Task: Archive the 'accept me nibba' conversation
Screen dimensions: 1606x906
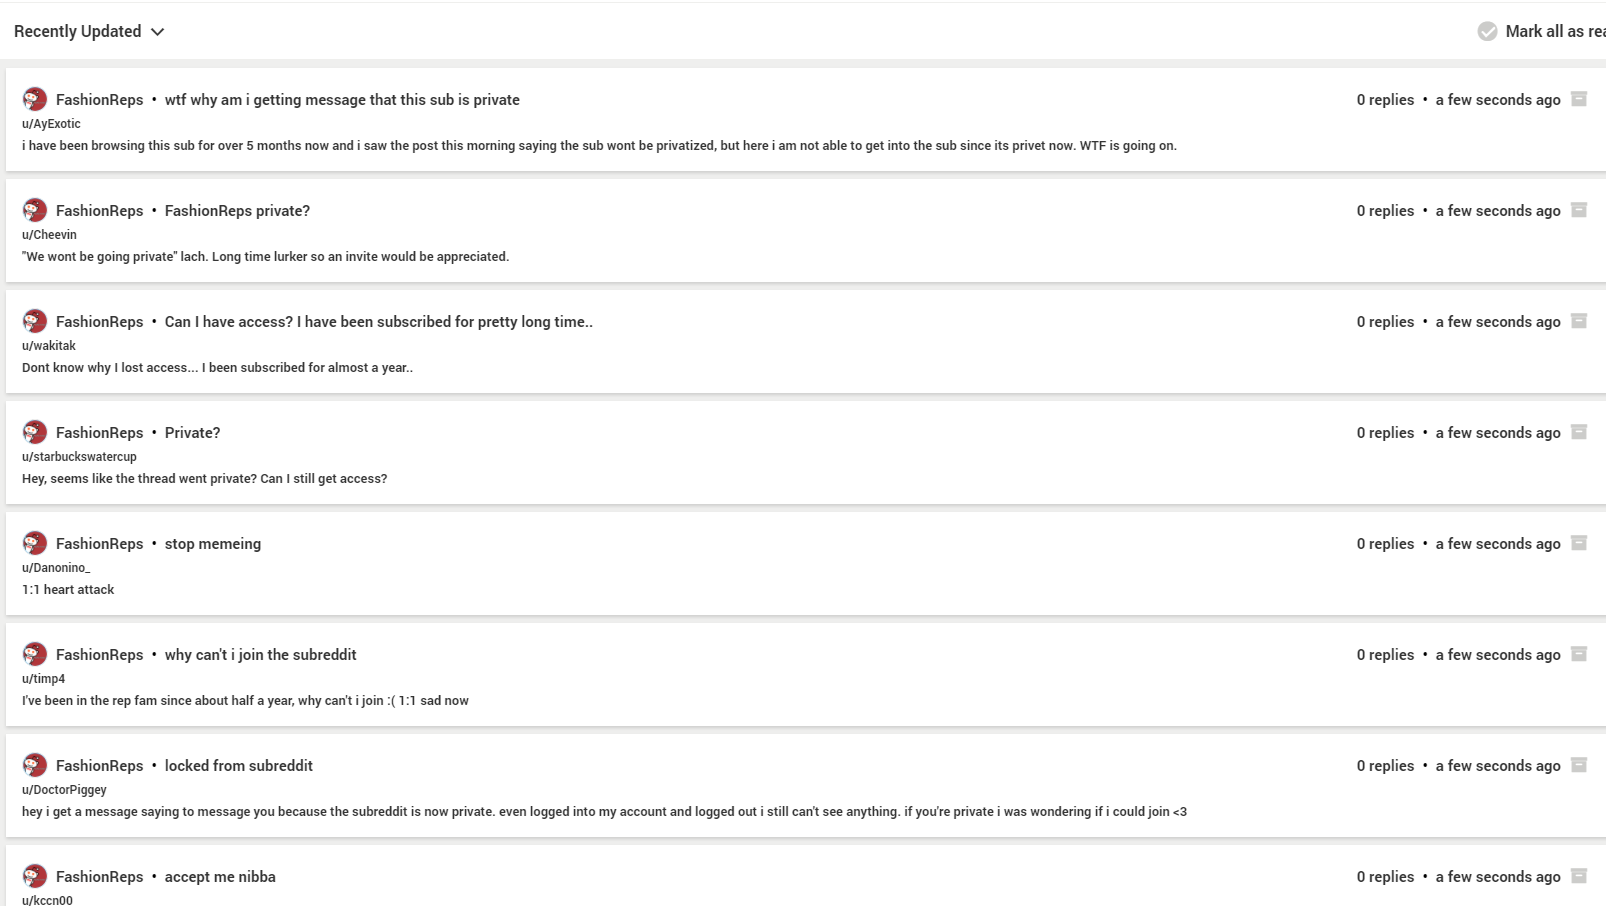Action: coord(1579,876)
